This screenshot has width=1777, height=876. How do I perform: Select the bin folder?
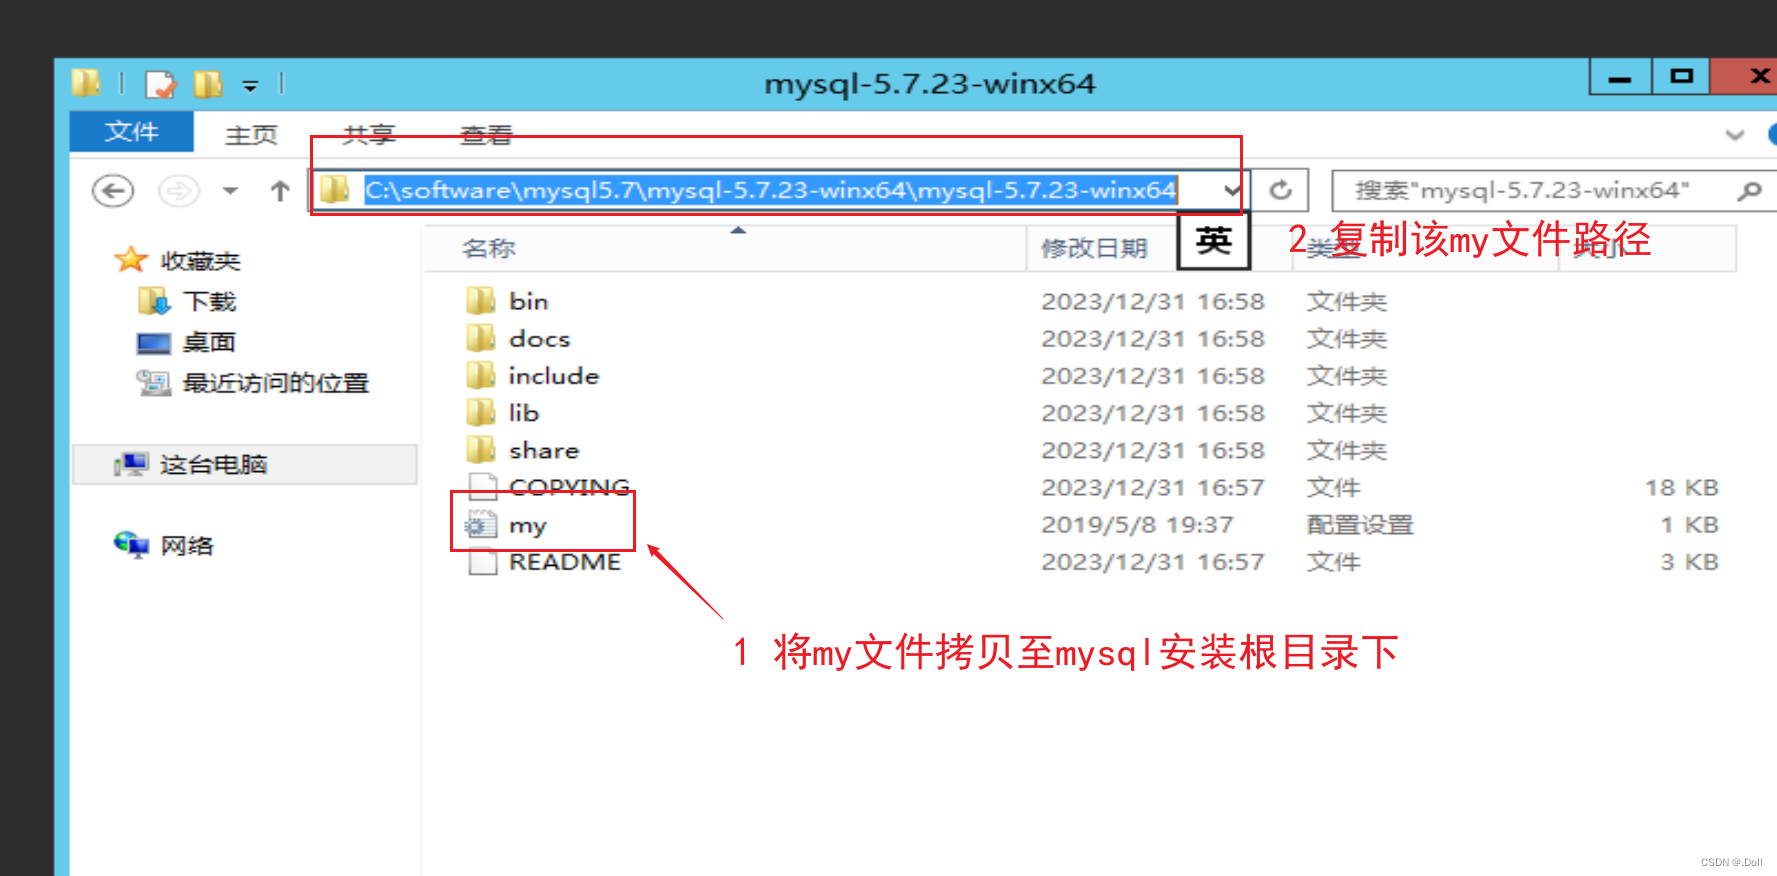528,301
